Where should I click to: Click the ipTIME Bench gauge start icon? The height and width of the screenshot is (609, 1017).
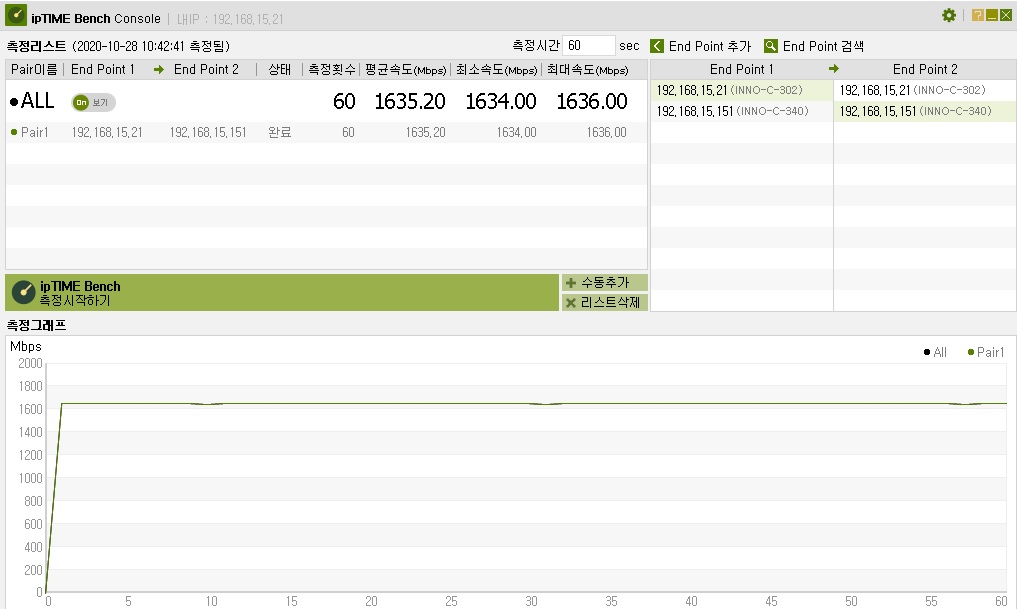tap(23, 293)
